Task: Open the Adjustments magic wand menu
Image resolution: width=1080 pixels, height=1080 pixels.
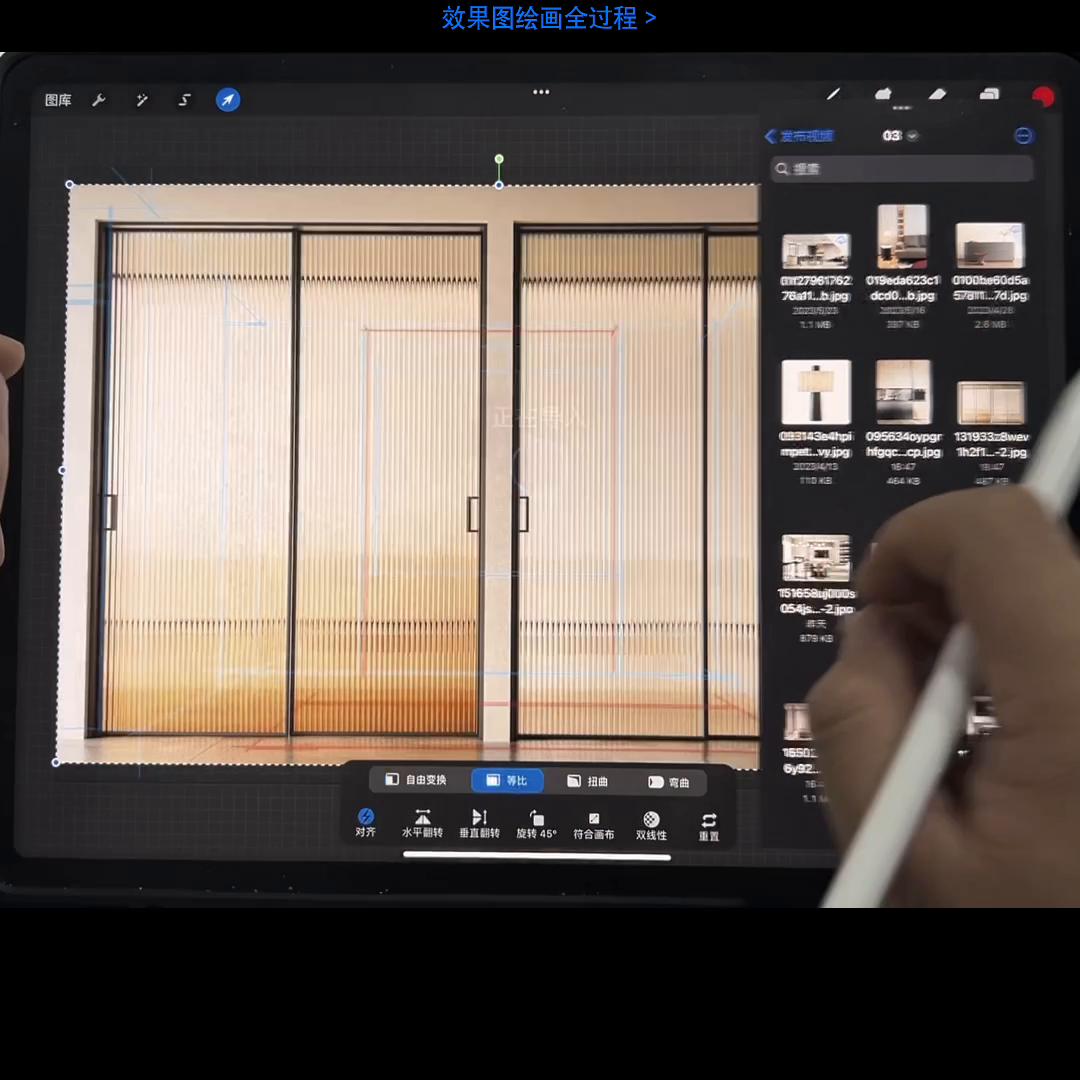Action: pyautogui.click(x=141, y=99)
